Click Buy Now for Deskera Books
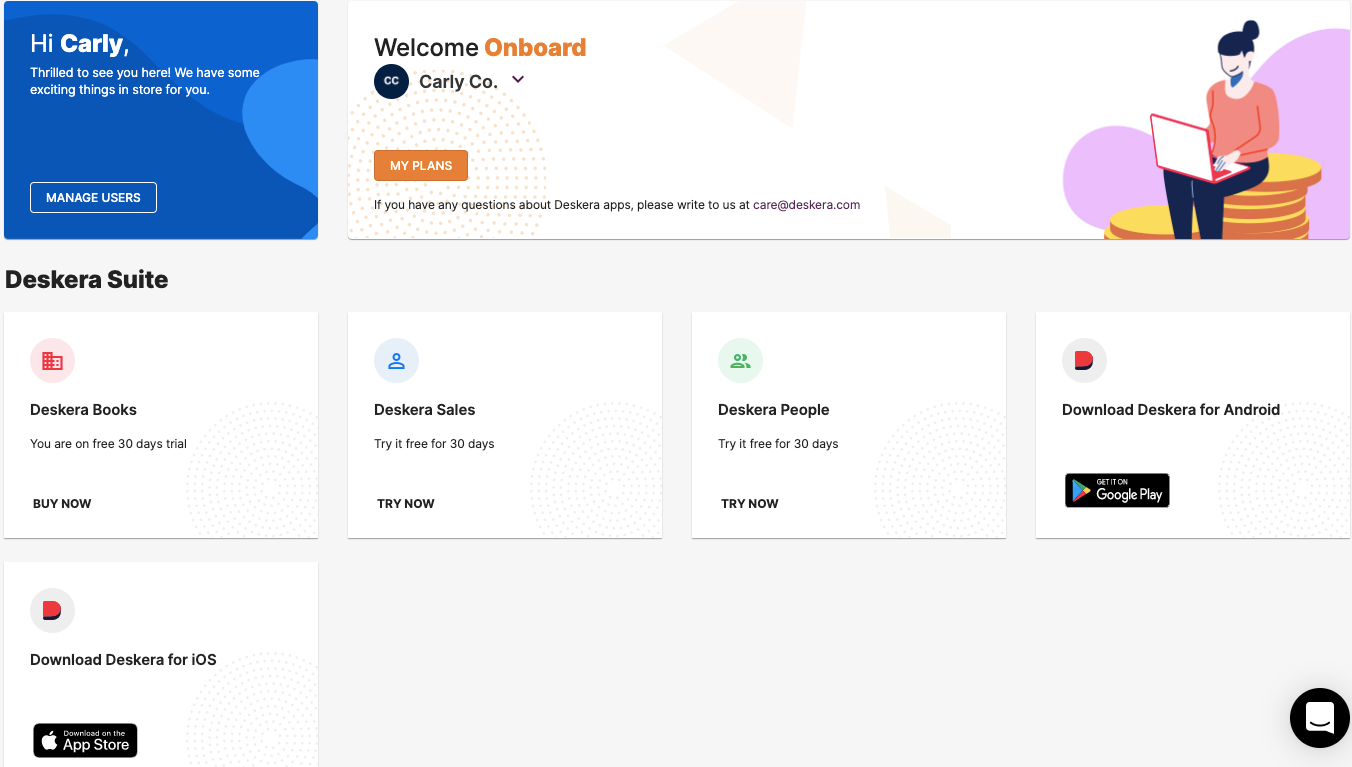Viewport: 1352px width, 767px height. (62, 504)
